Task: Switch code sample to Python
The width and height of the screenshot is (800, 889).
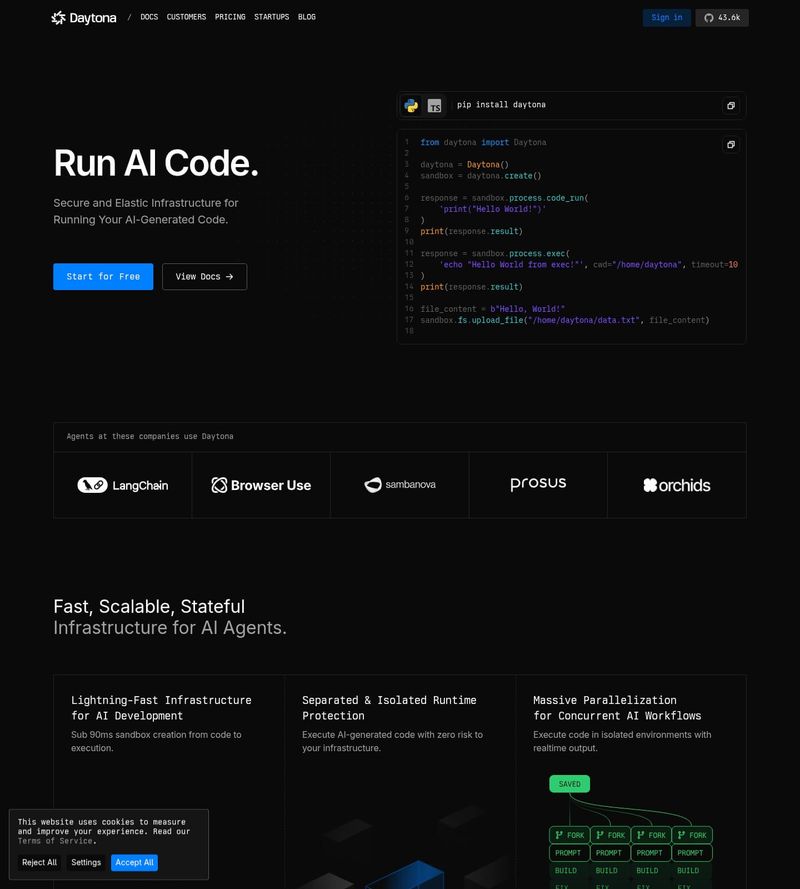Action: pos(411,105)
